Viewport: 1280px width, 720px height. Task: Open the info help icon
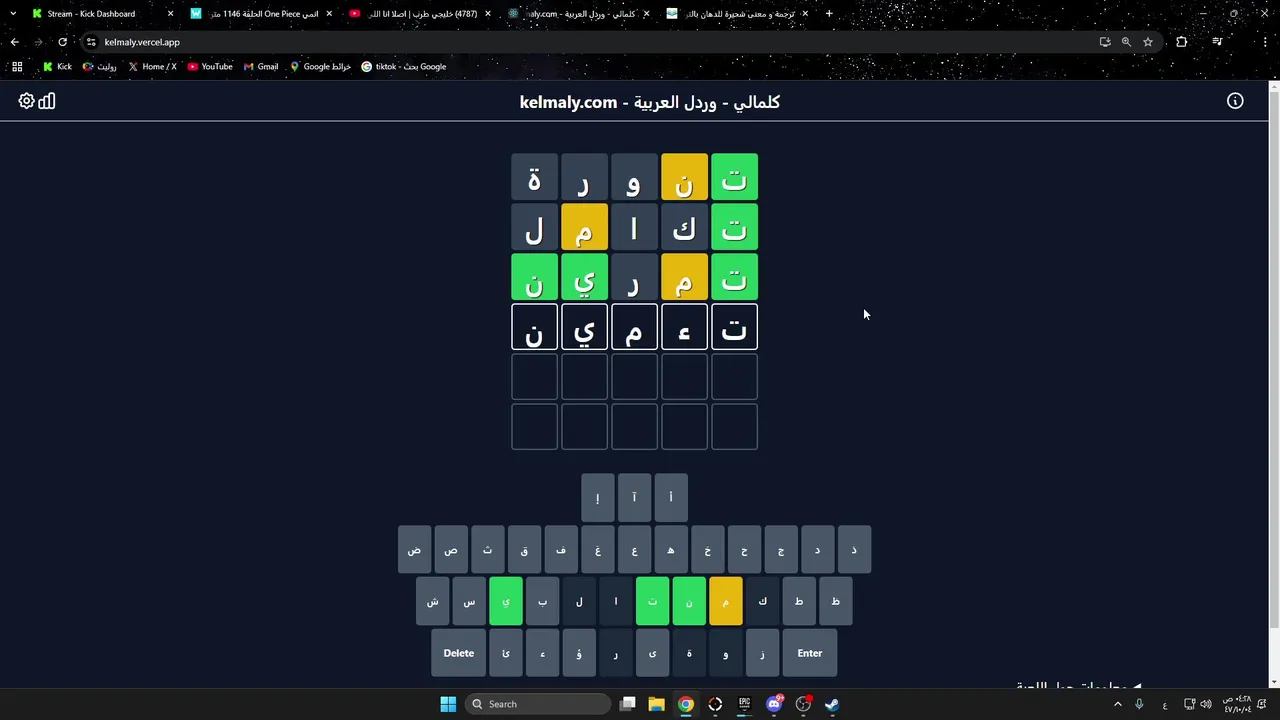(x=1235, y=101)
